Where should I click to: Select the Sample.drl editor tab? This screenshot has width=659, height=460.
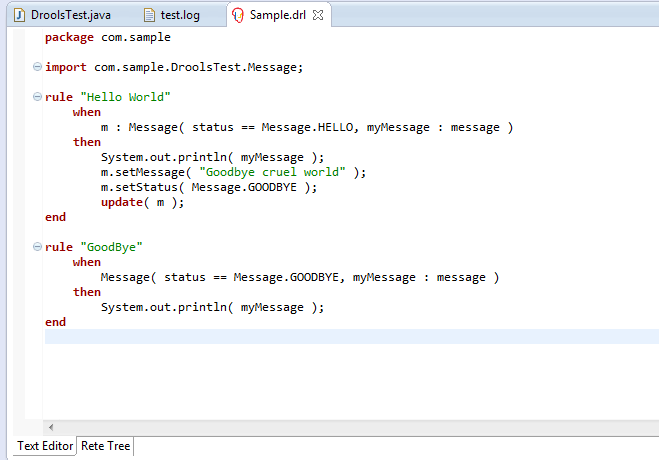click(277, 15)
